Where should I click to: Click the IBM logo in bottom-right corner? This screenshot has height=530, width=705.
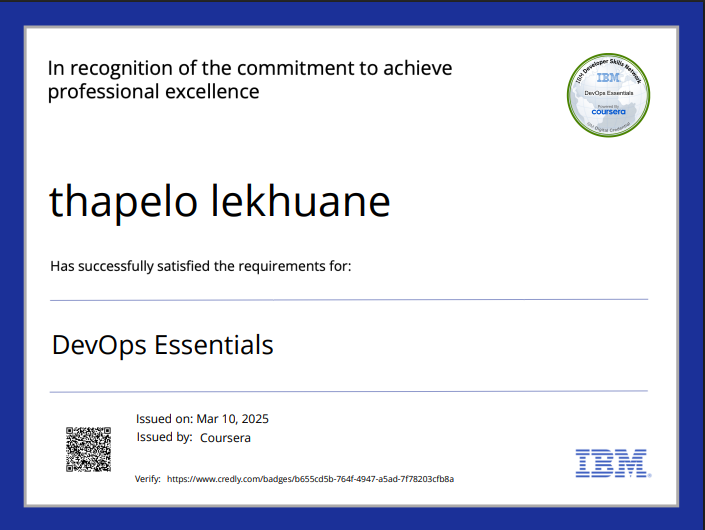click(611, 462)
